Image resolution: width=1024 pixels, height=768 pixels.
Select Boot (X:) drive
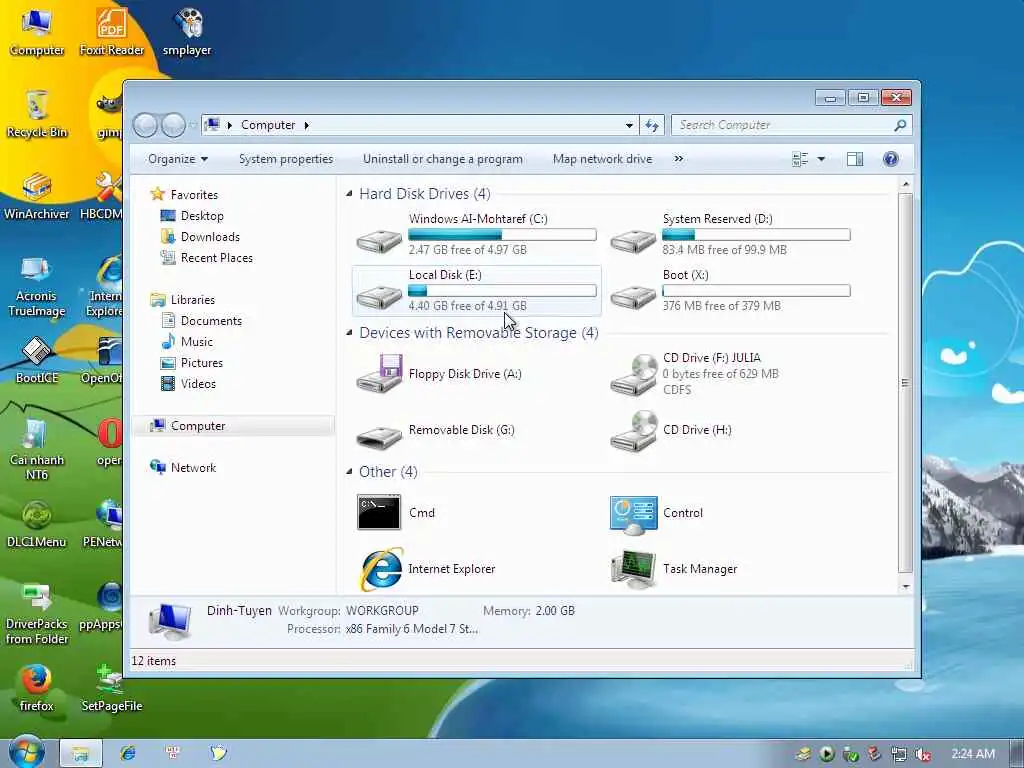[730, 290]
